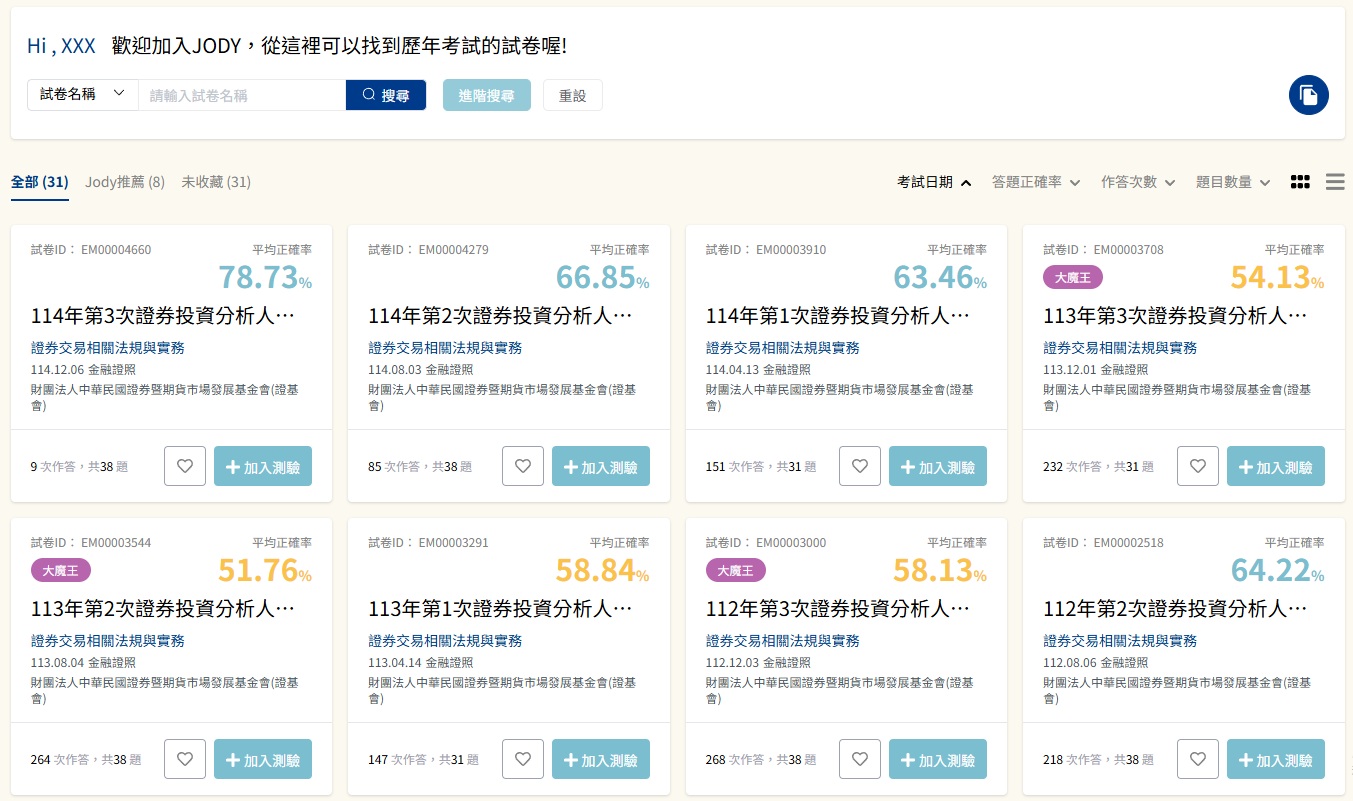Toggle heart favorite on 113年第3次 exam card
Screen dimensions: 1353x801
point(1197,466)
